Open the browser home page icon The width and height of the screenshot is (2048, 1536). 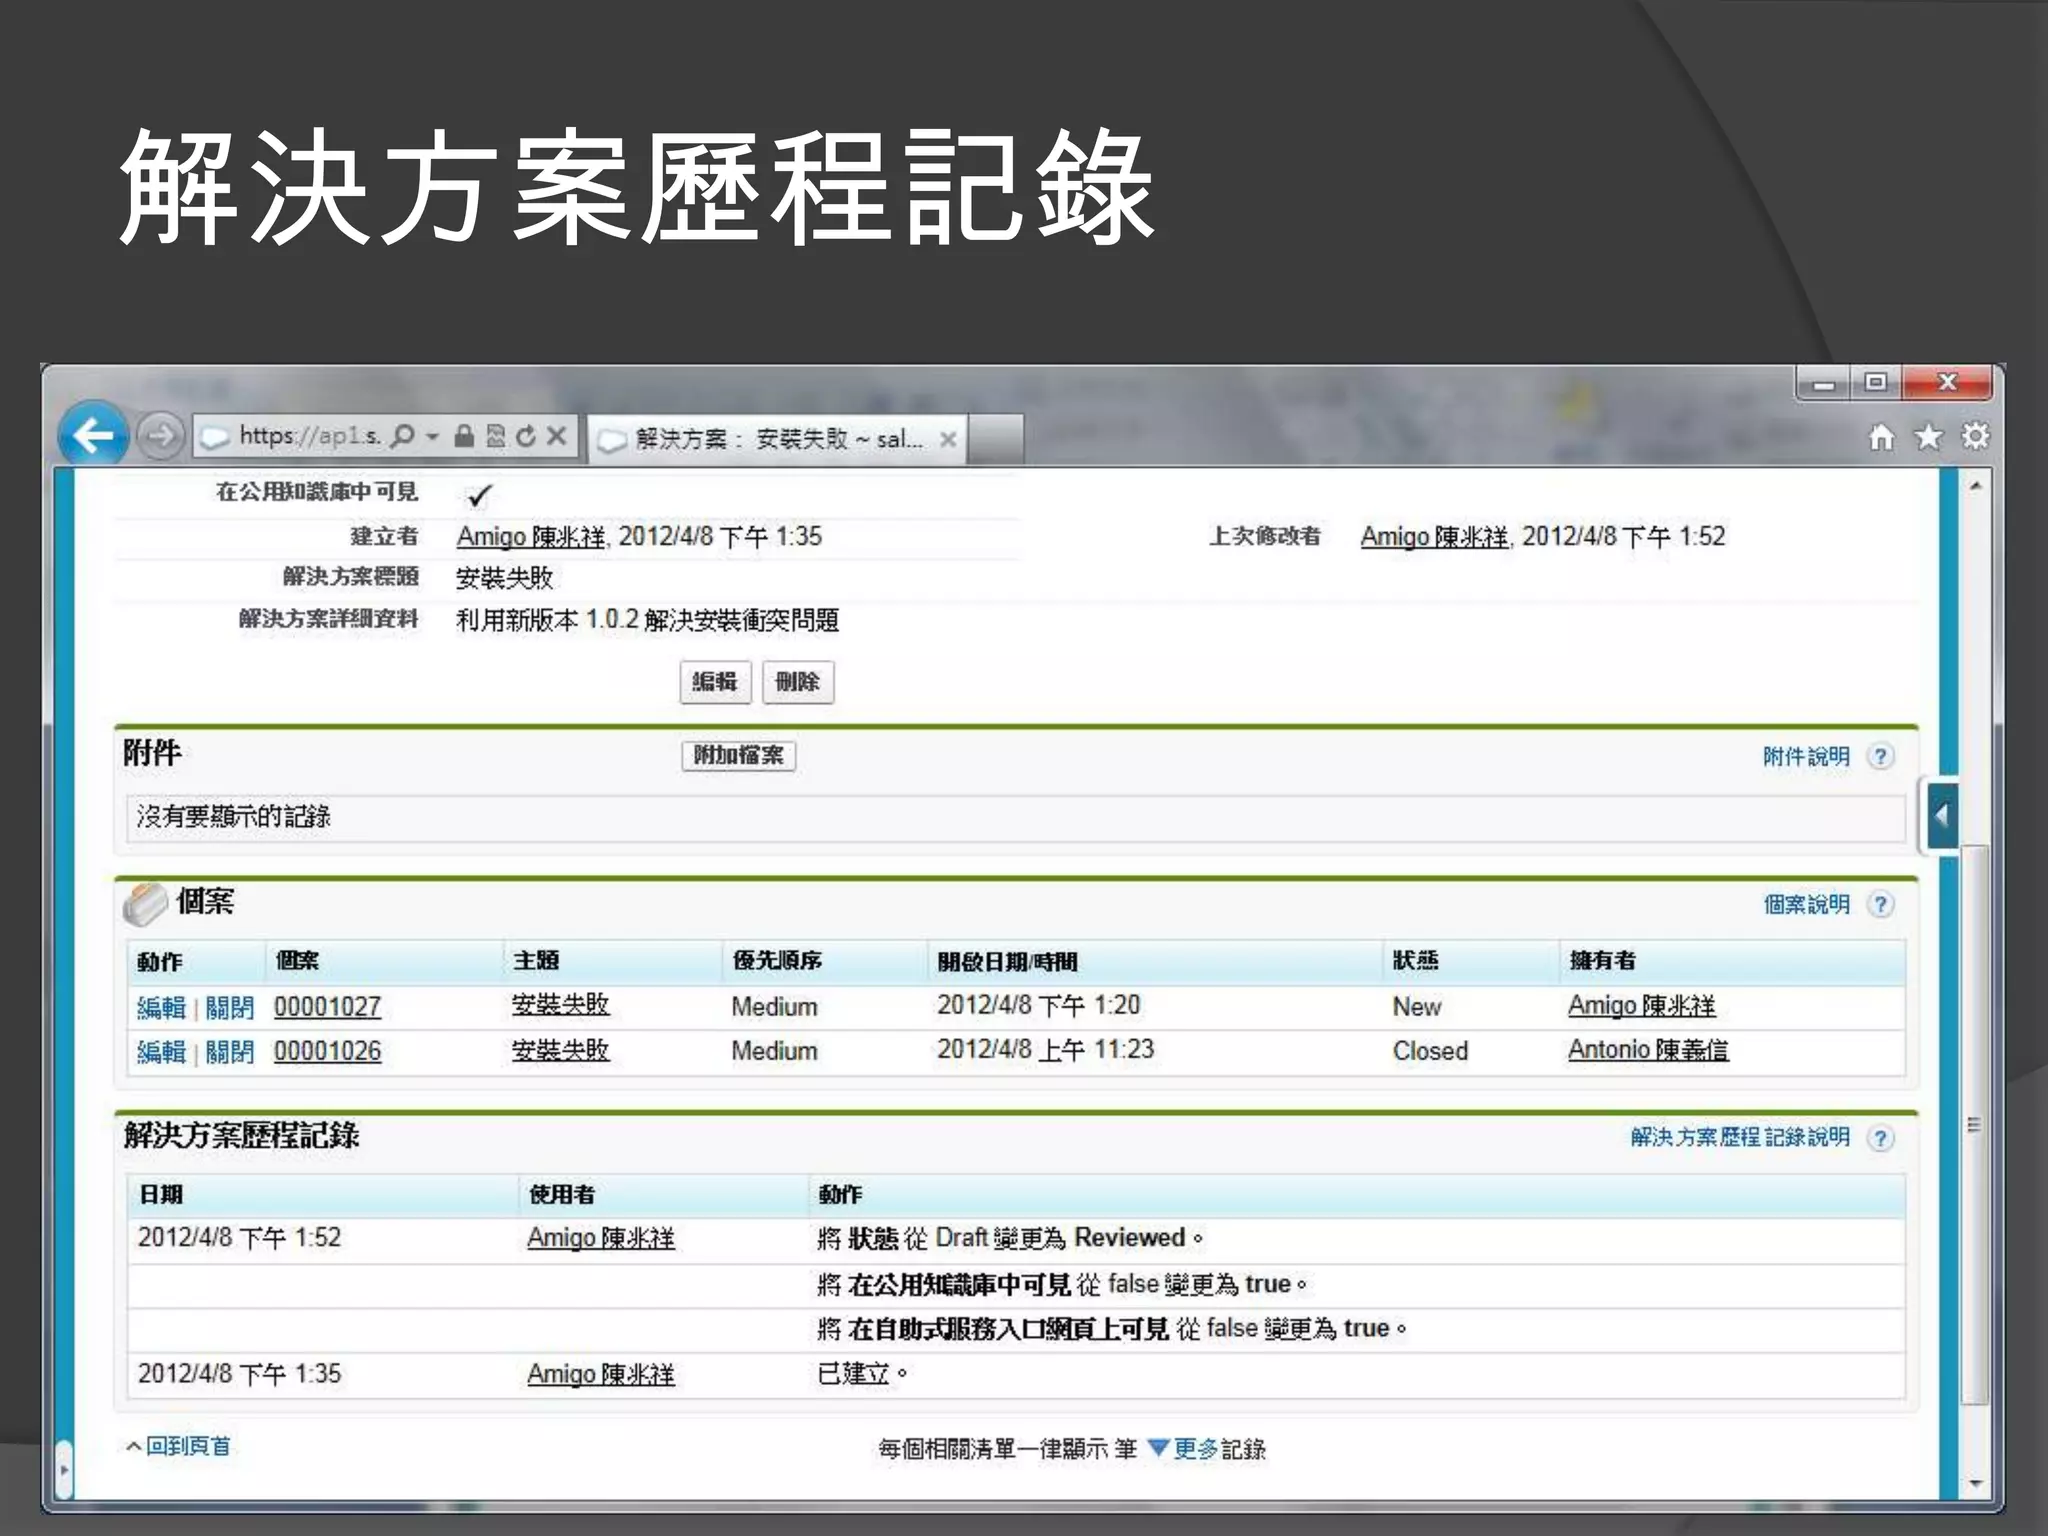[x=1882, y=437]
